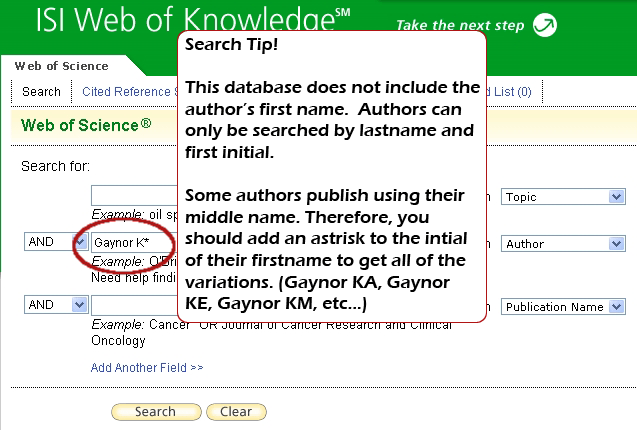This screenshot has height=430, width=637.
Task: Click Add Another Field link
Action: 147,367
